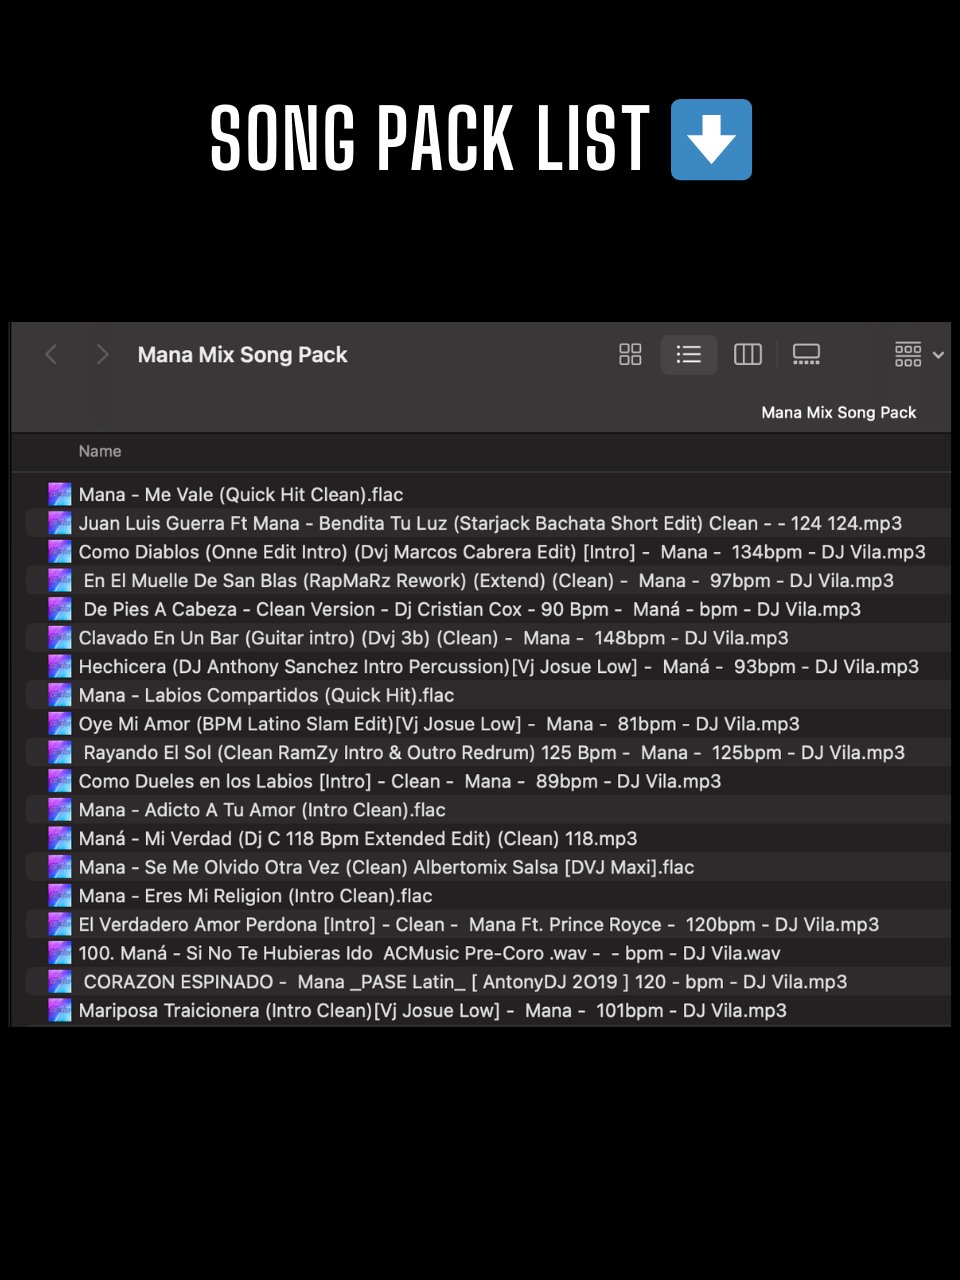This screenshot has height=1280, width=960.
Task: Select Mana - Eres Mi Religion file
Action: (255, 896)
